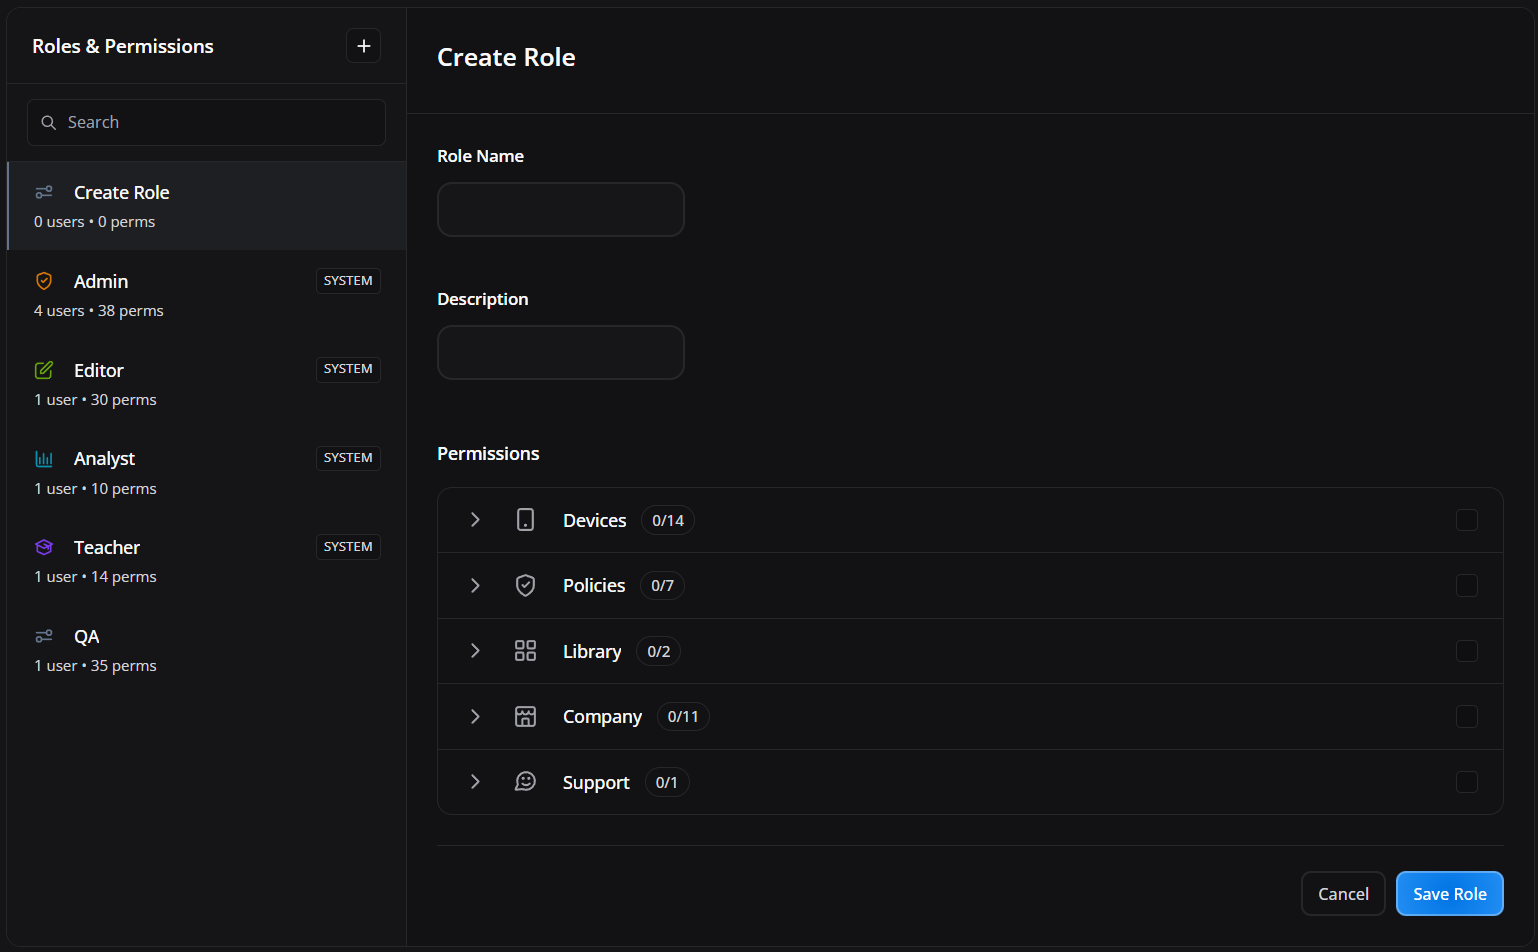Click the Teacher graduation cap icon

44,547
